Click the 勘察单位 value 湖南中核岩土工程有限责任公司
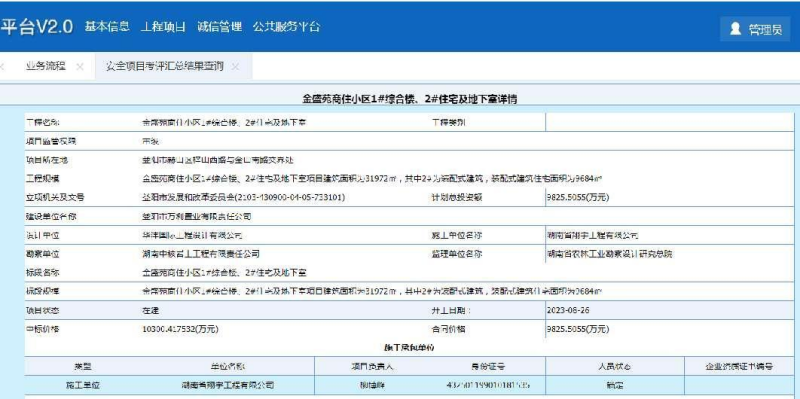The image size is (800, 399). coord(201,254)
